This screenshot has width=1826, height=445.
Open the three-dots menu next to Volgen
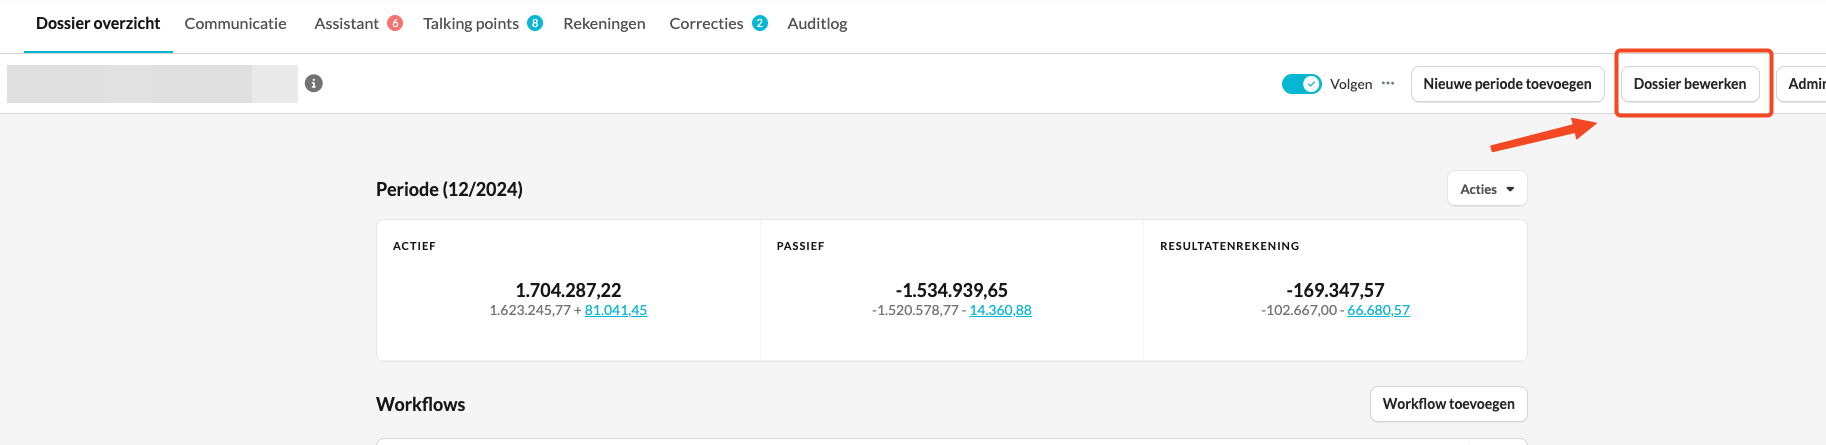click(1388, 84)
